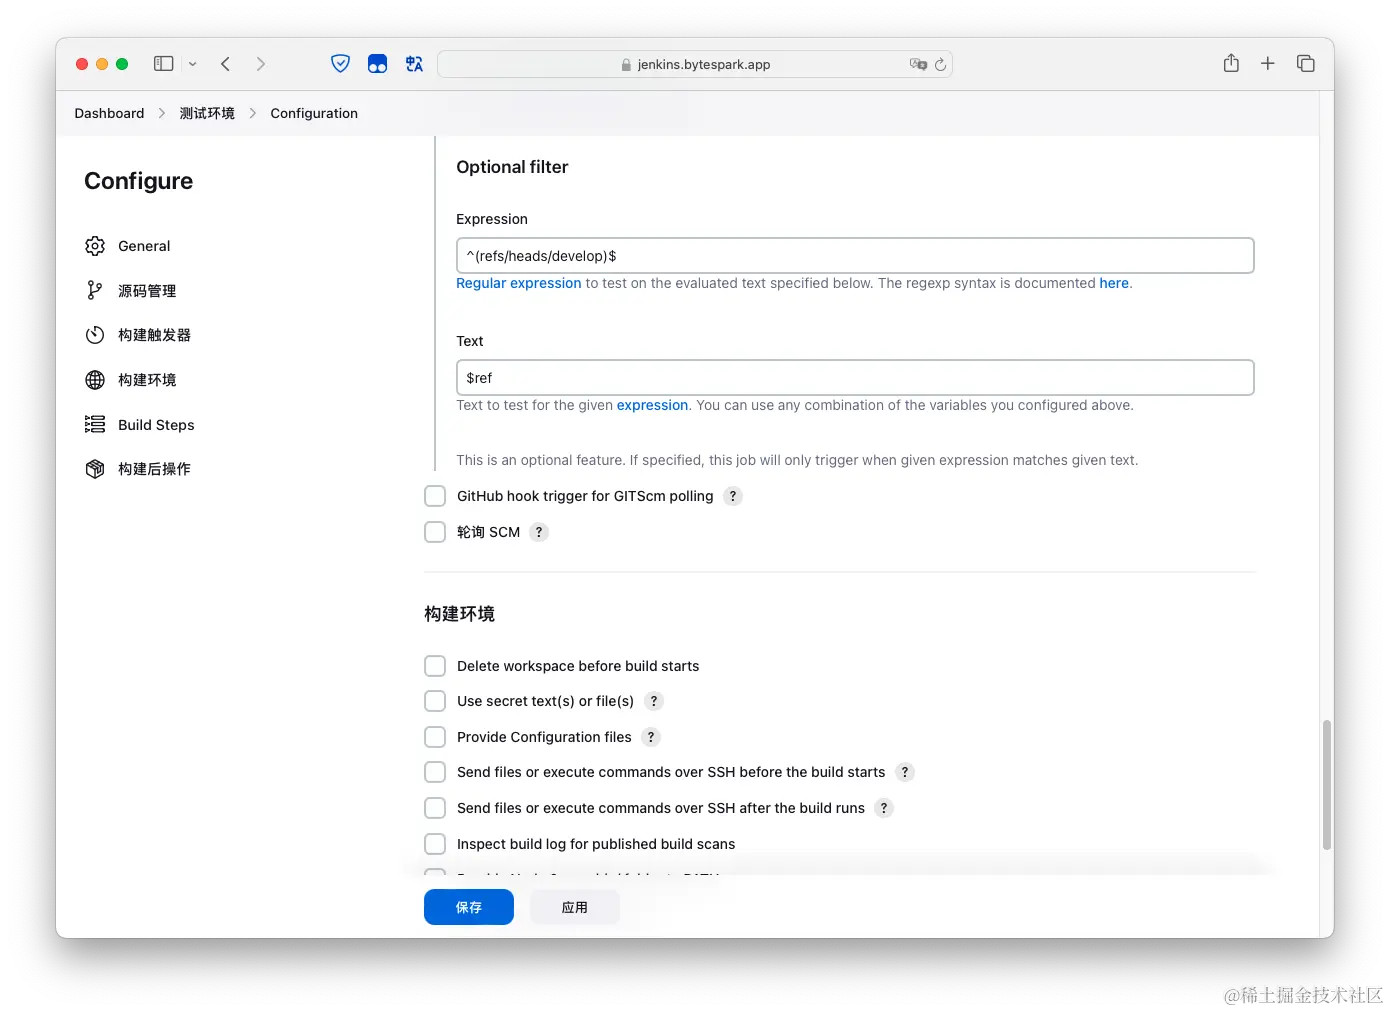Click the '构建环境' section heading text
The image size is (1390, 1012).
[459, 614]
